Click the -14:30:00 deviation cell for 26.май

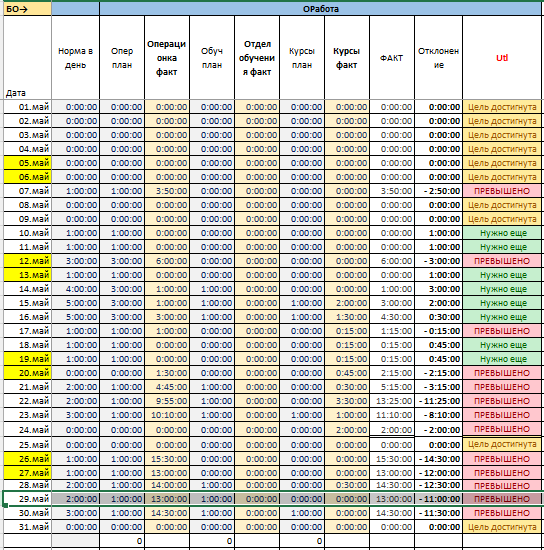(438, 459)
